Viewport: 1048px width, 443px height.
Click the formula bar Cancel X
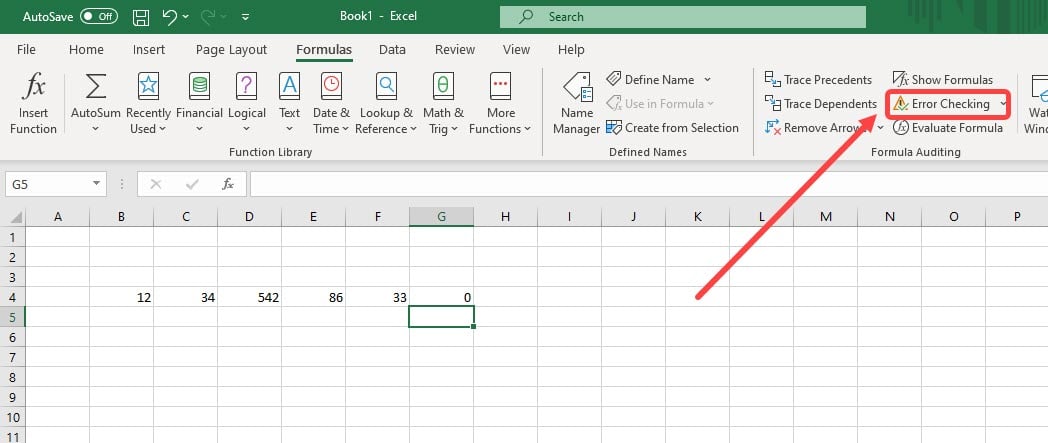coord(156,184)
